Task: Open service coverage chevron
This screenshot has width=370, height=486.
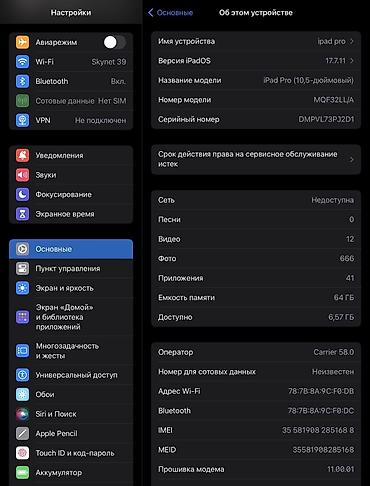Action: click(x=352, y=159)
